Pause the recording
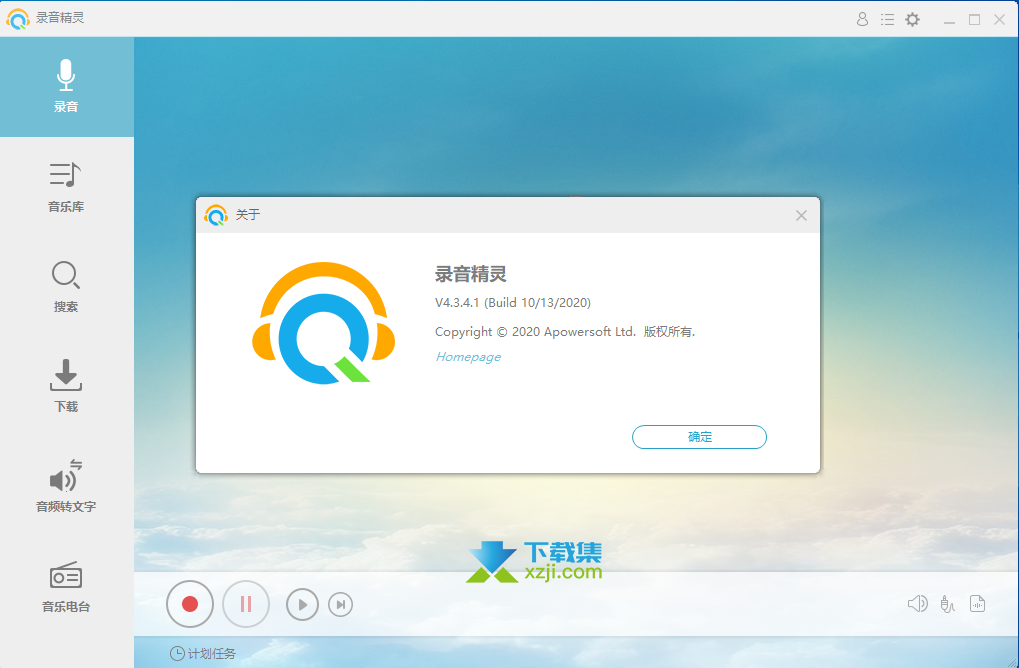Viewport: 1019px width, 668px height. click(x=246, y=604)
